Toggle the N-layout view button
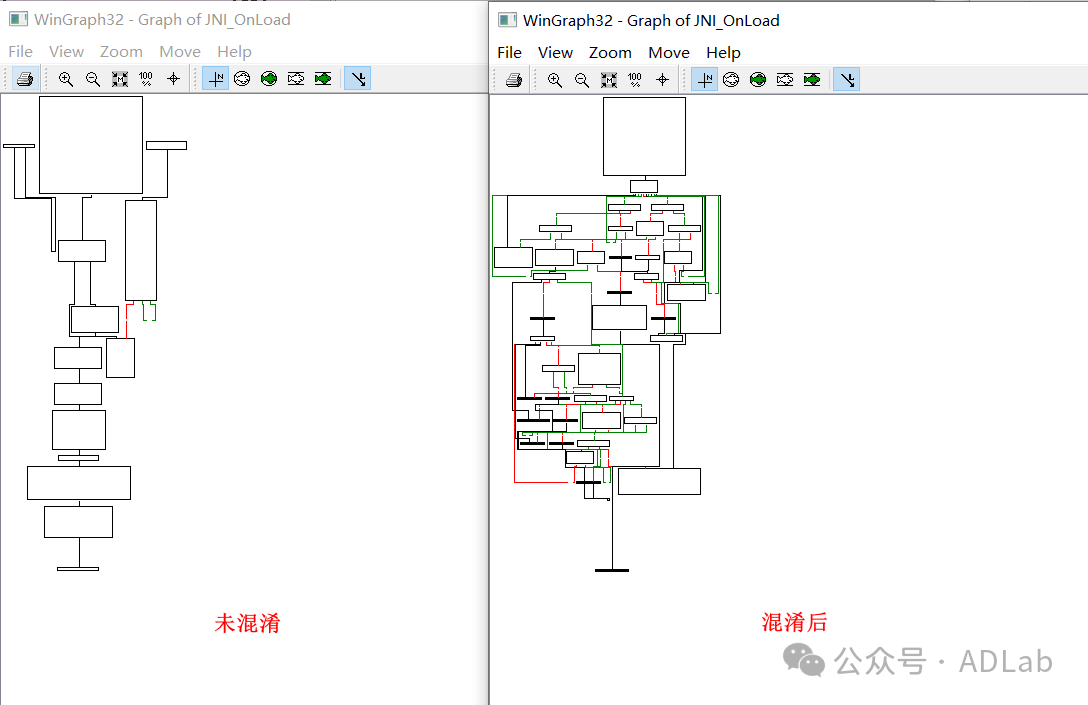 click(x=704, y=79)
